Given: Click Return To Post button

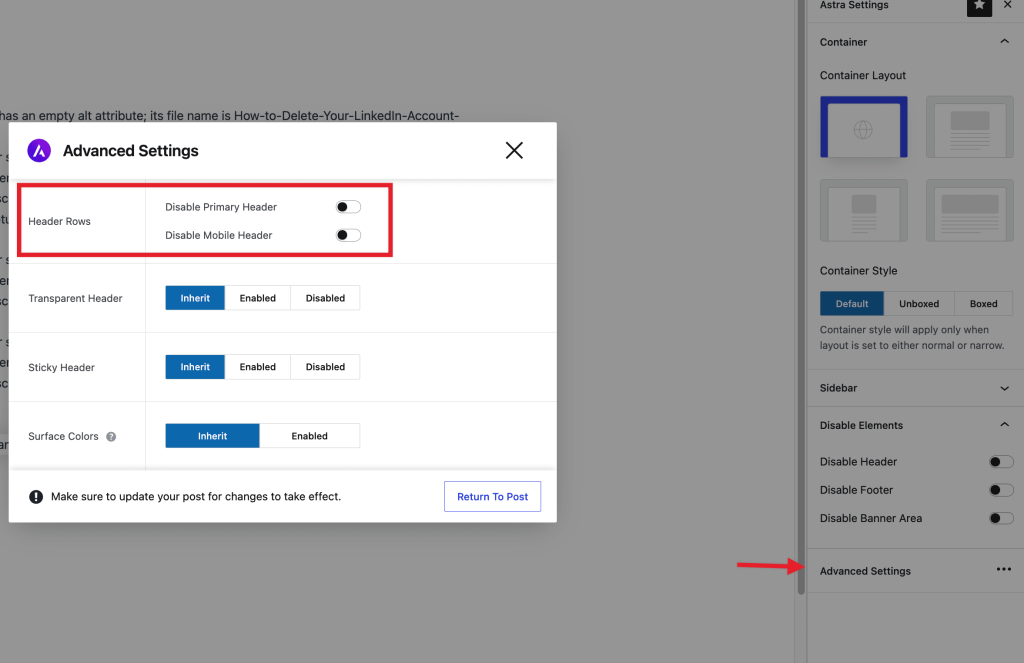Looking at the screenshot, I should click(492, 496).
